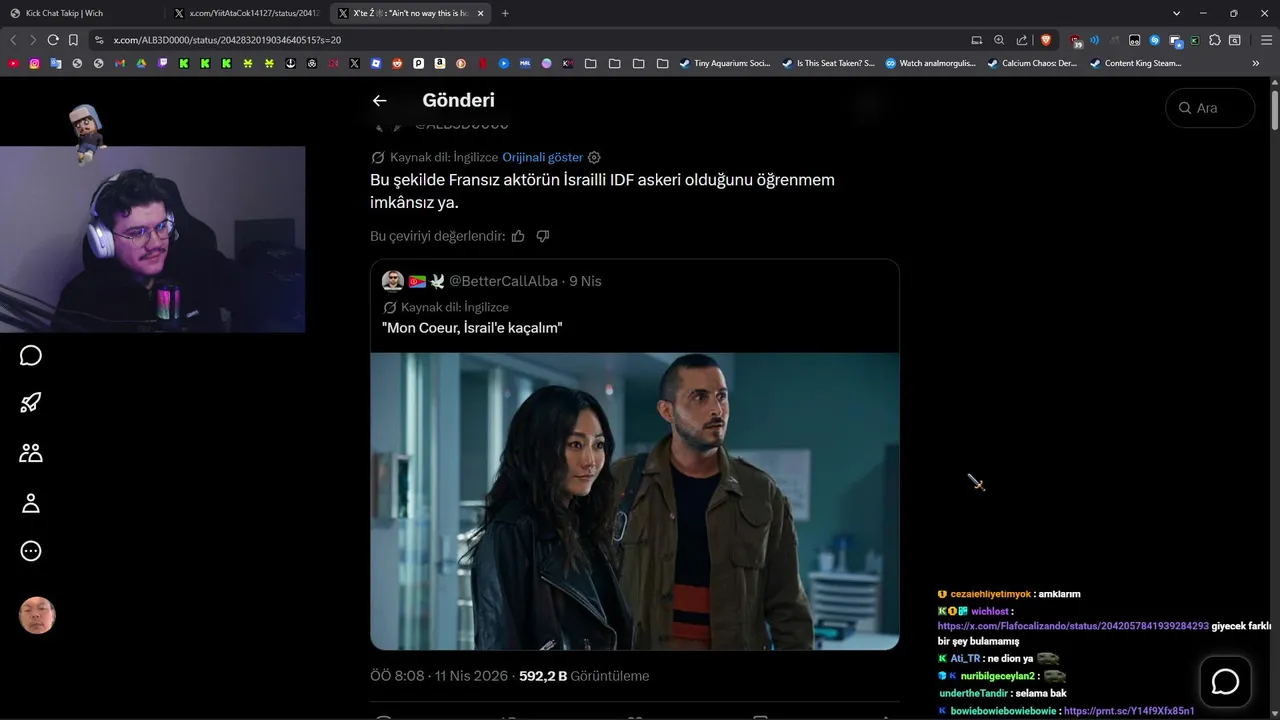Viewport: 1280px width, 720px height.
Task: Bookmark this page from the toolbar
Action: tap(73, 40)
